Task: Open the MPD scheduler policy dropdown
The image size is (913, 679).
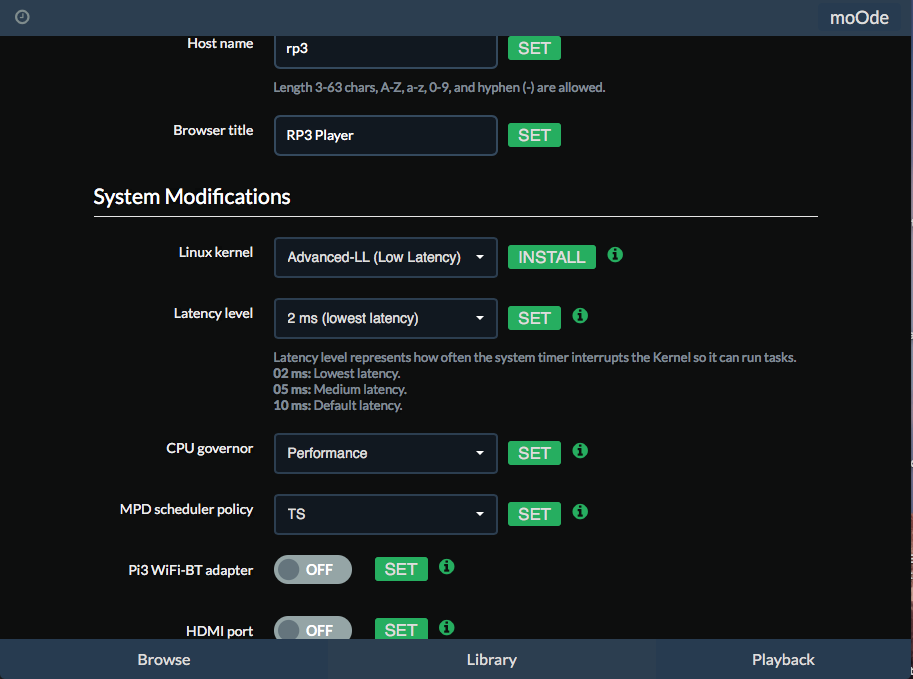Action: (385, 514)
